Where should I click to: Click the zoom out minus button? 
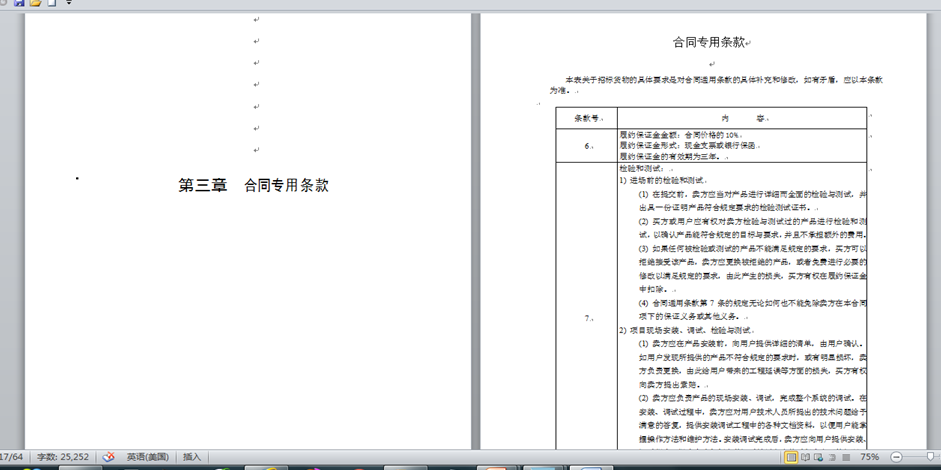(x=896, y=457)
